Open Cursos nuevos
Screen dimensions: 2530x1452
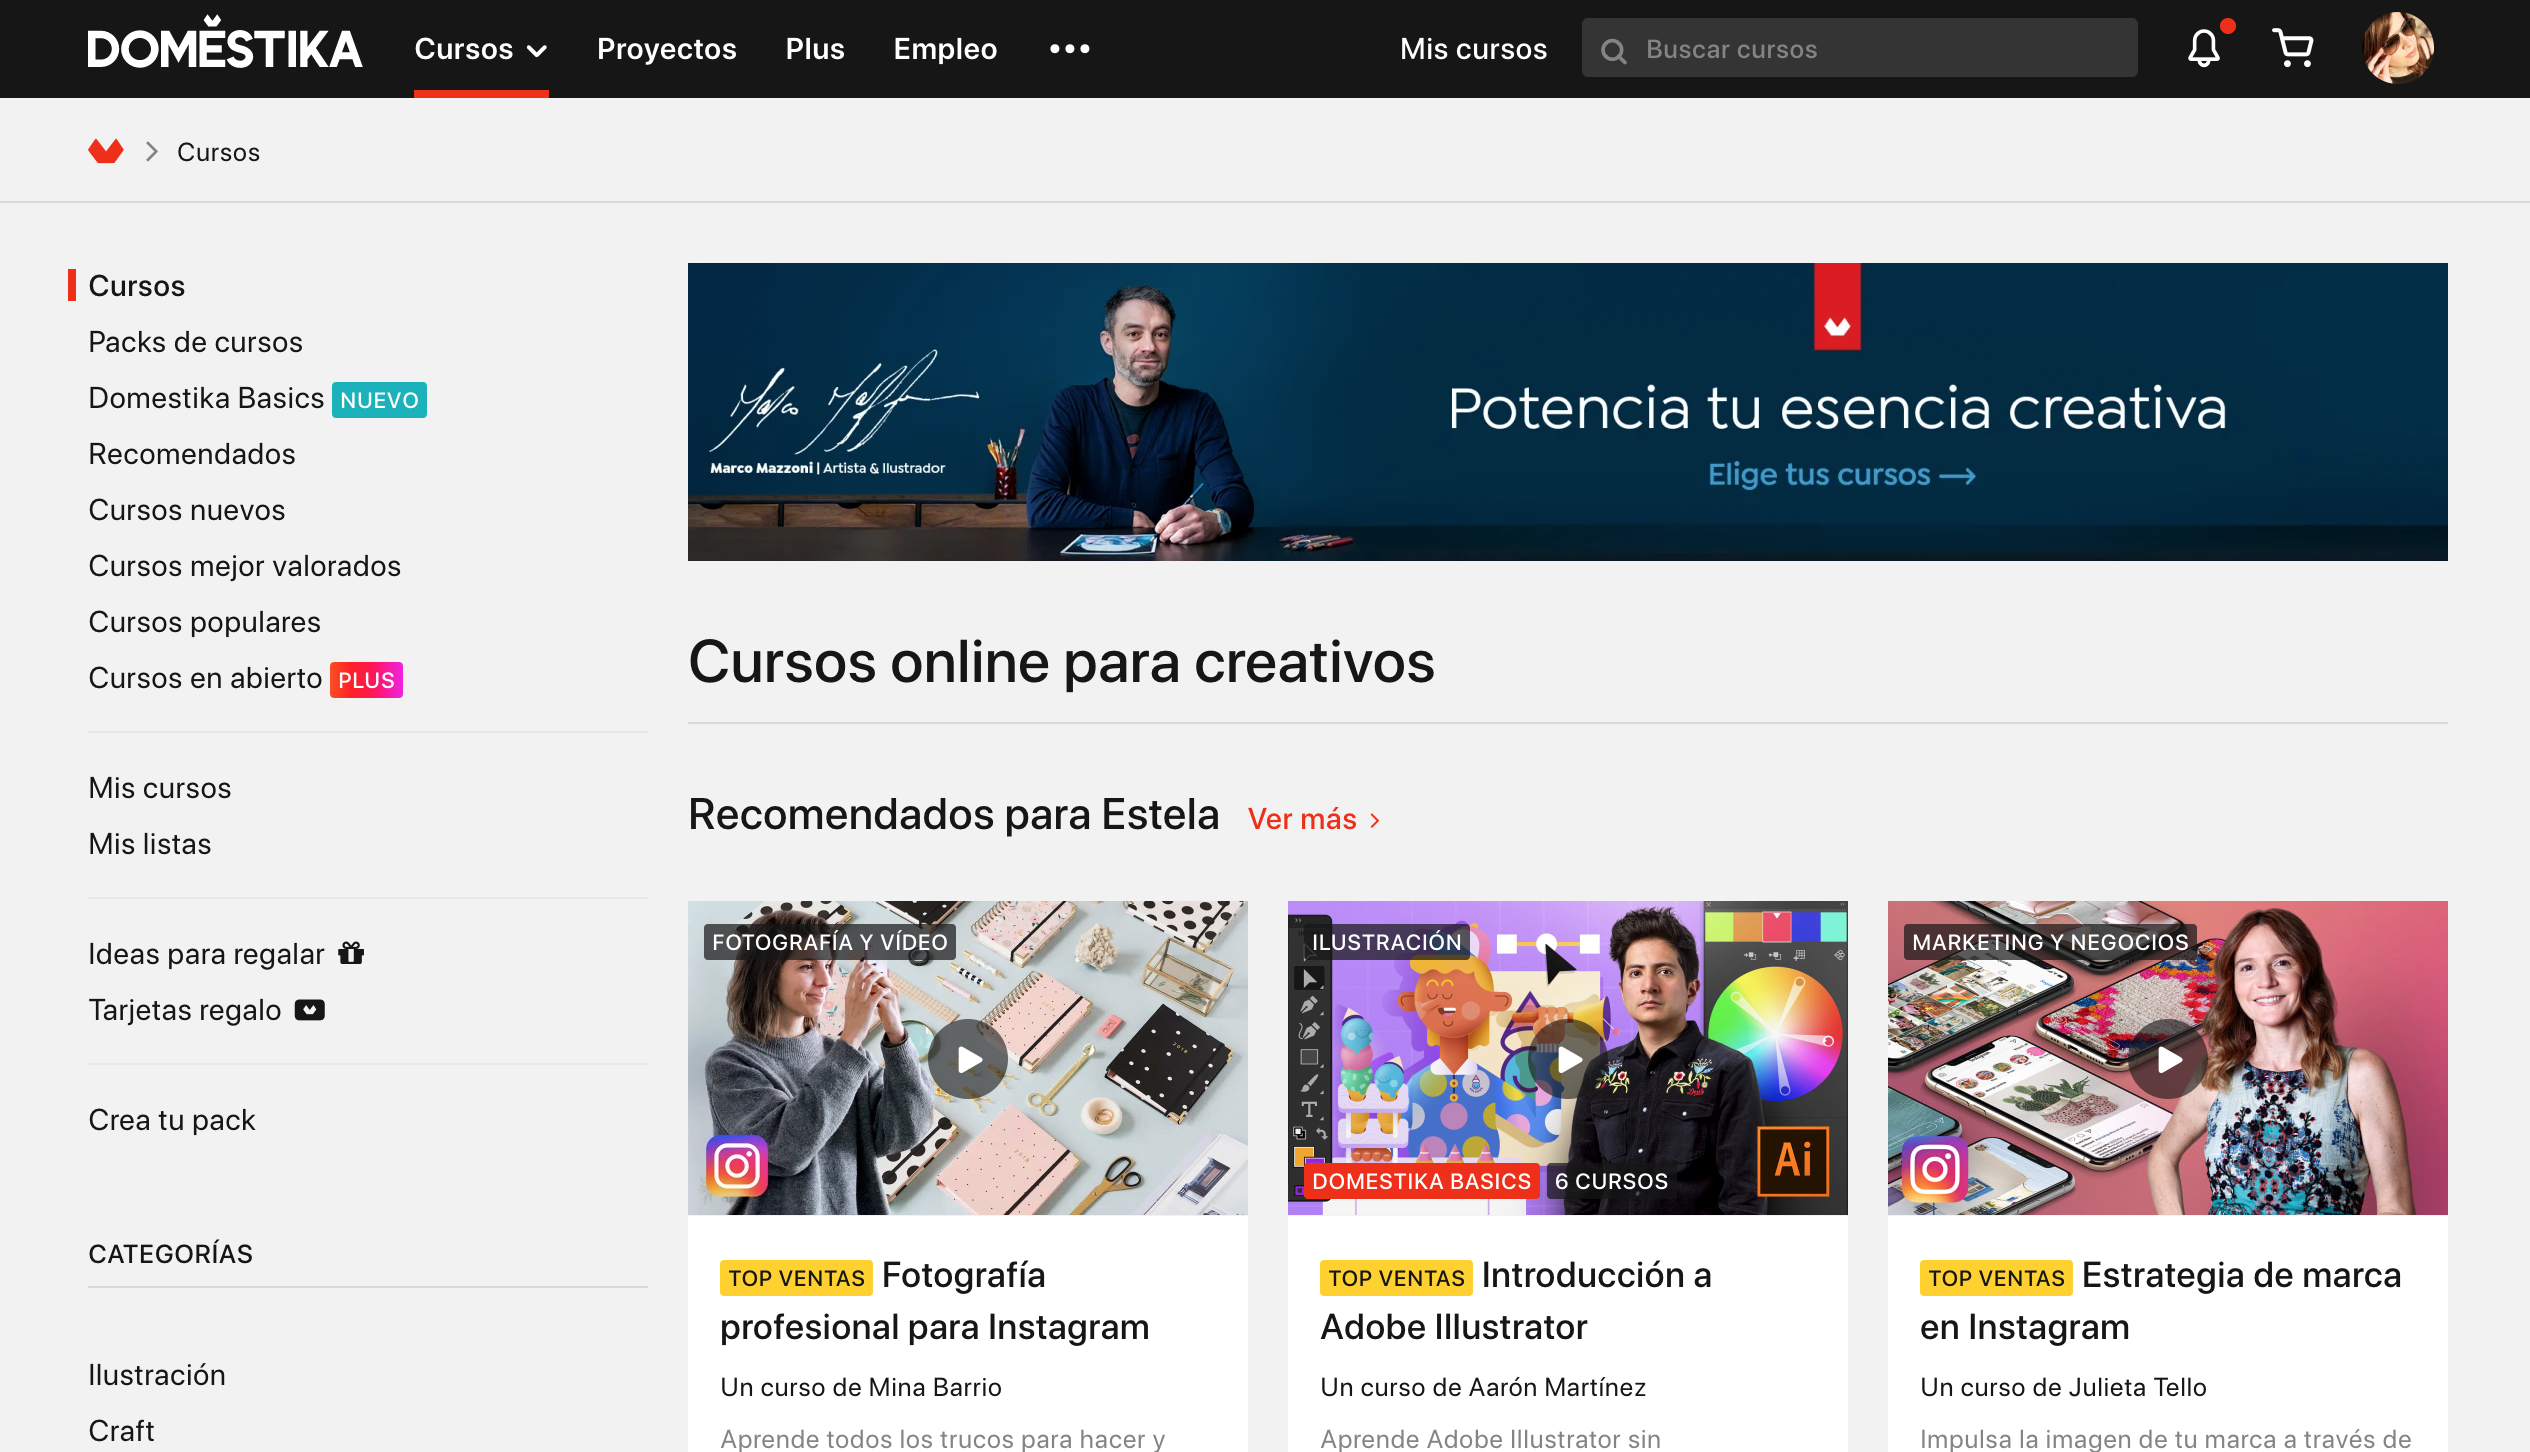click(187, 510)
